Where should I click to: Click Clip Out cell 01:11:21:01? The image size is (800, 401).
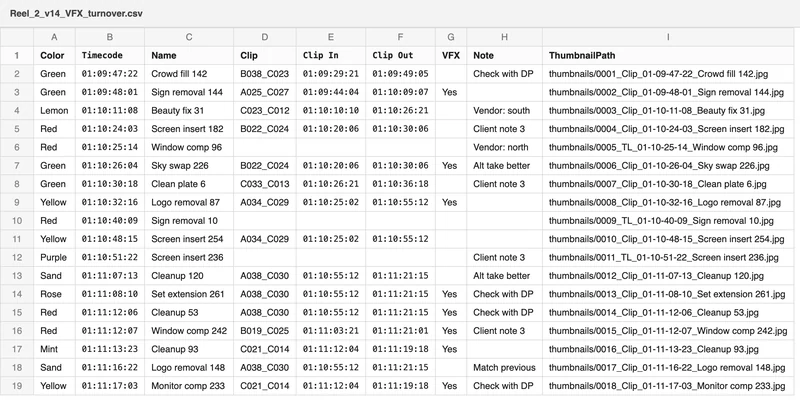pyautogui.click(x=400, y=331)
